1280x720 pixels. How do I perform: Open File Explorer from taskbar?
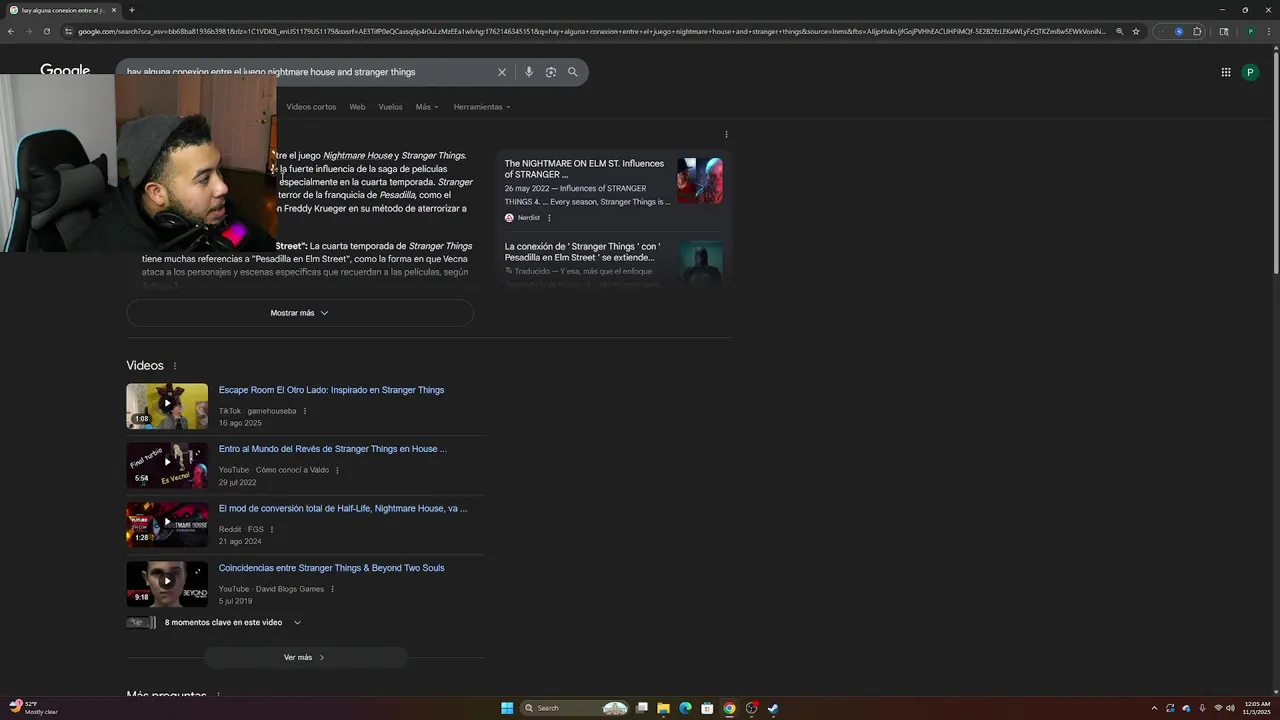pyautogui.click(x=663, y=708)
